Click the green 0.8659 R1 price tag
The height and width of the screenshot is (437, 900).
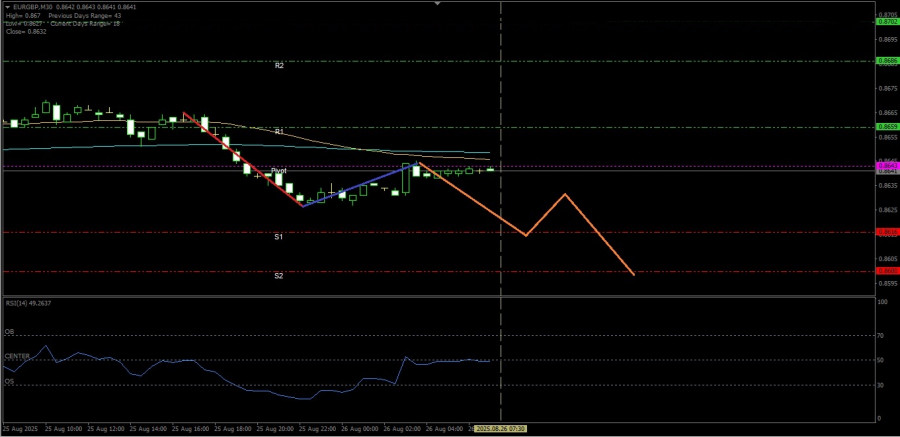[x=887, y=126]
